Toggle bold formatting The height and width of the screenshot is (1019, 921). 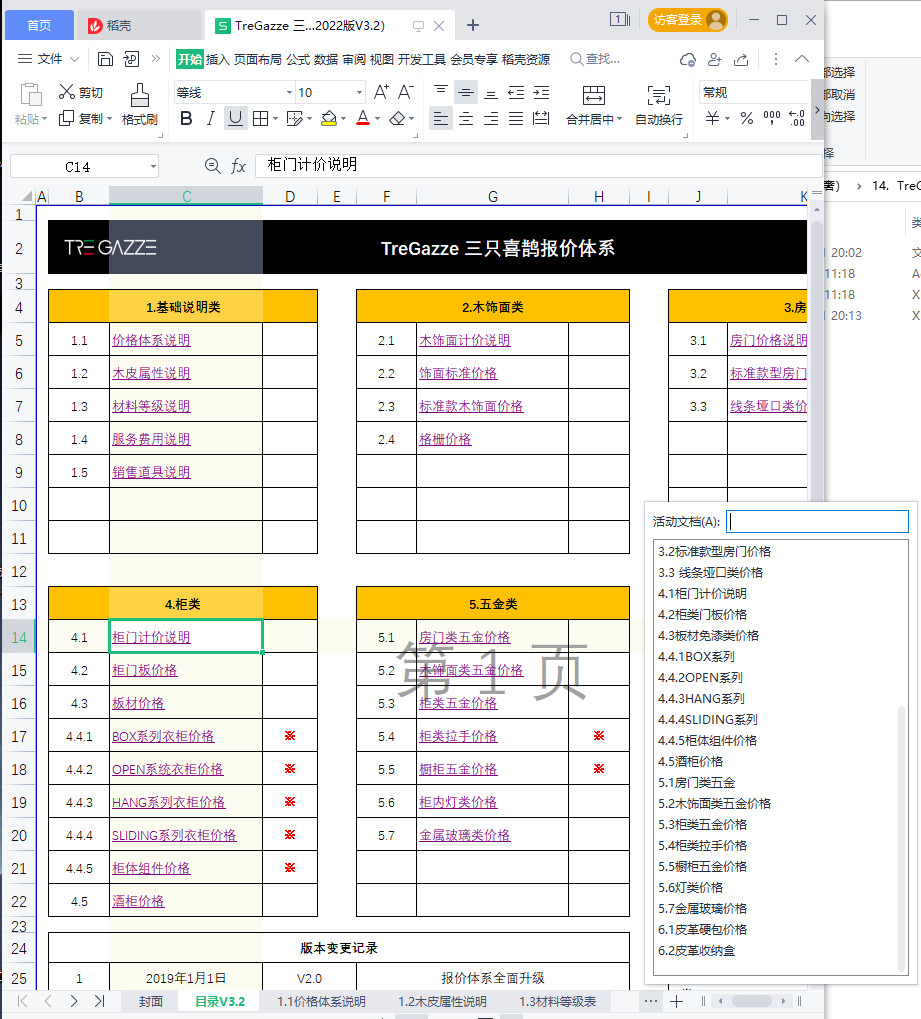click(x=186, y=118)
